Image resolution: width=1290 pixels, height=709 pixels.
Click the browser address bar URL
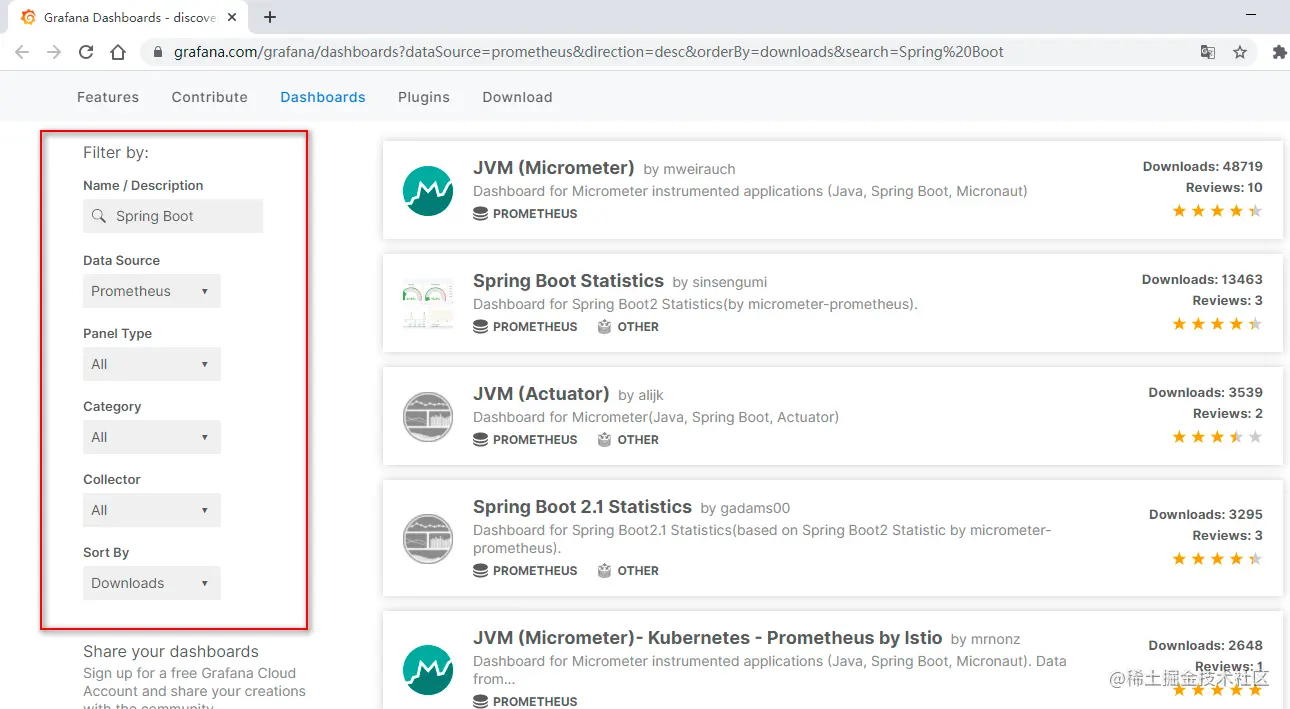pyautogui.click(x=588, y=52)
